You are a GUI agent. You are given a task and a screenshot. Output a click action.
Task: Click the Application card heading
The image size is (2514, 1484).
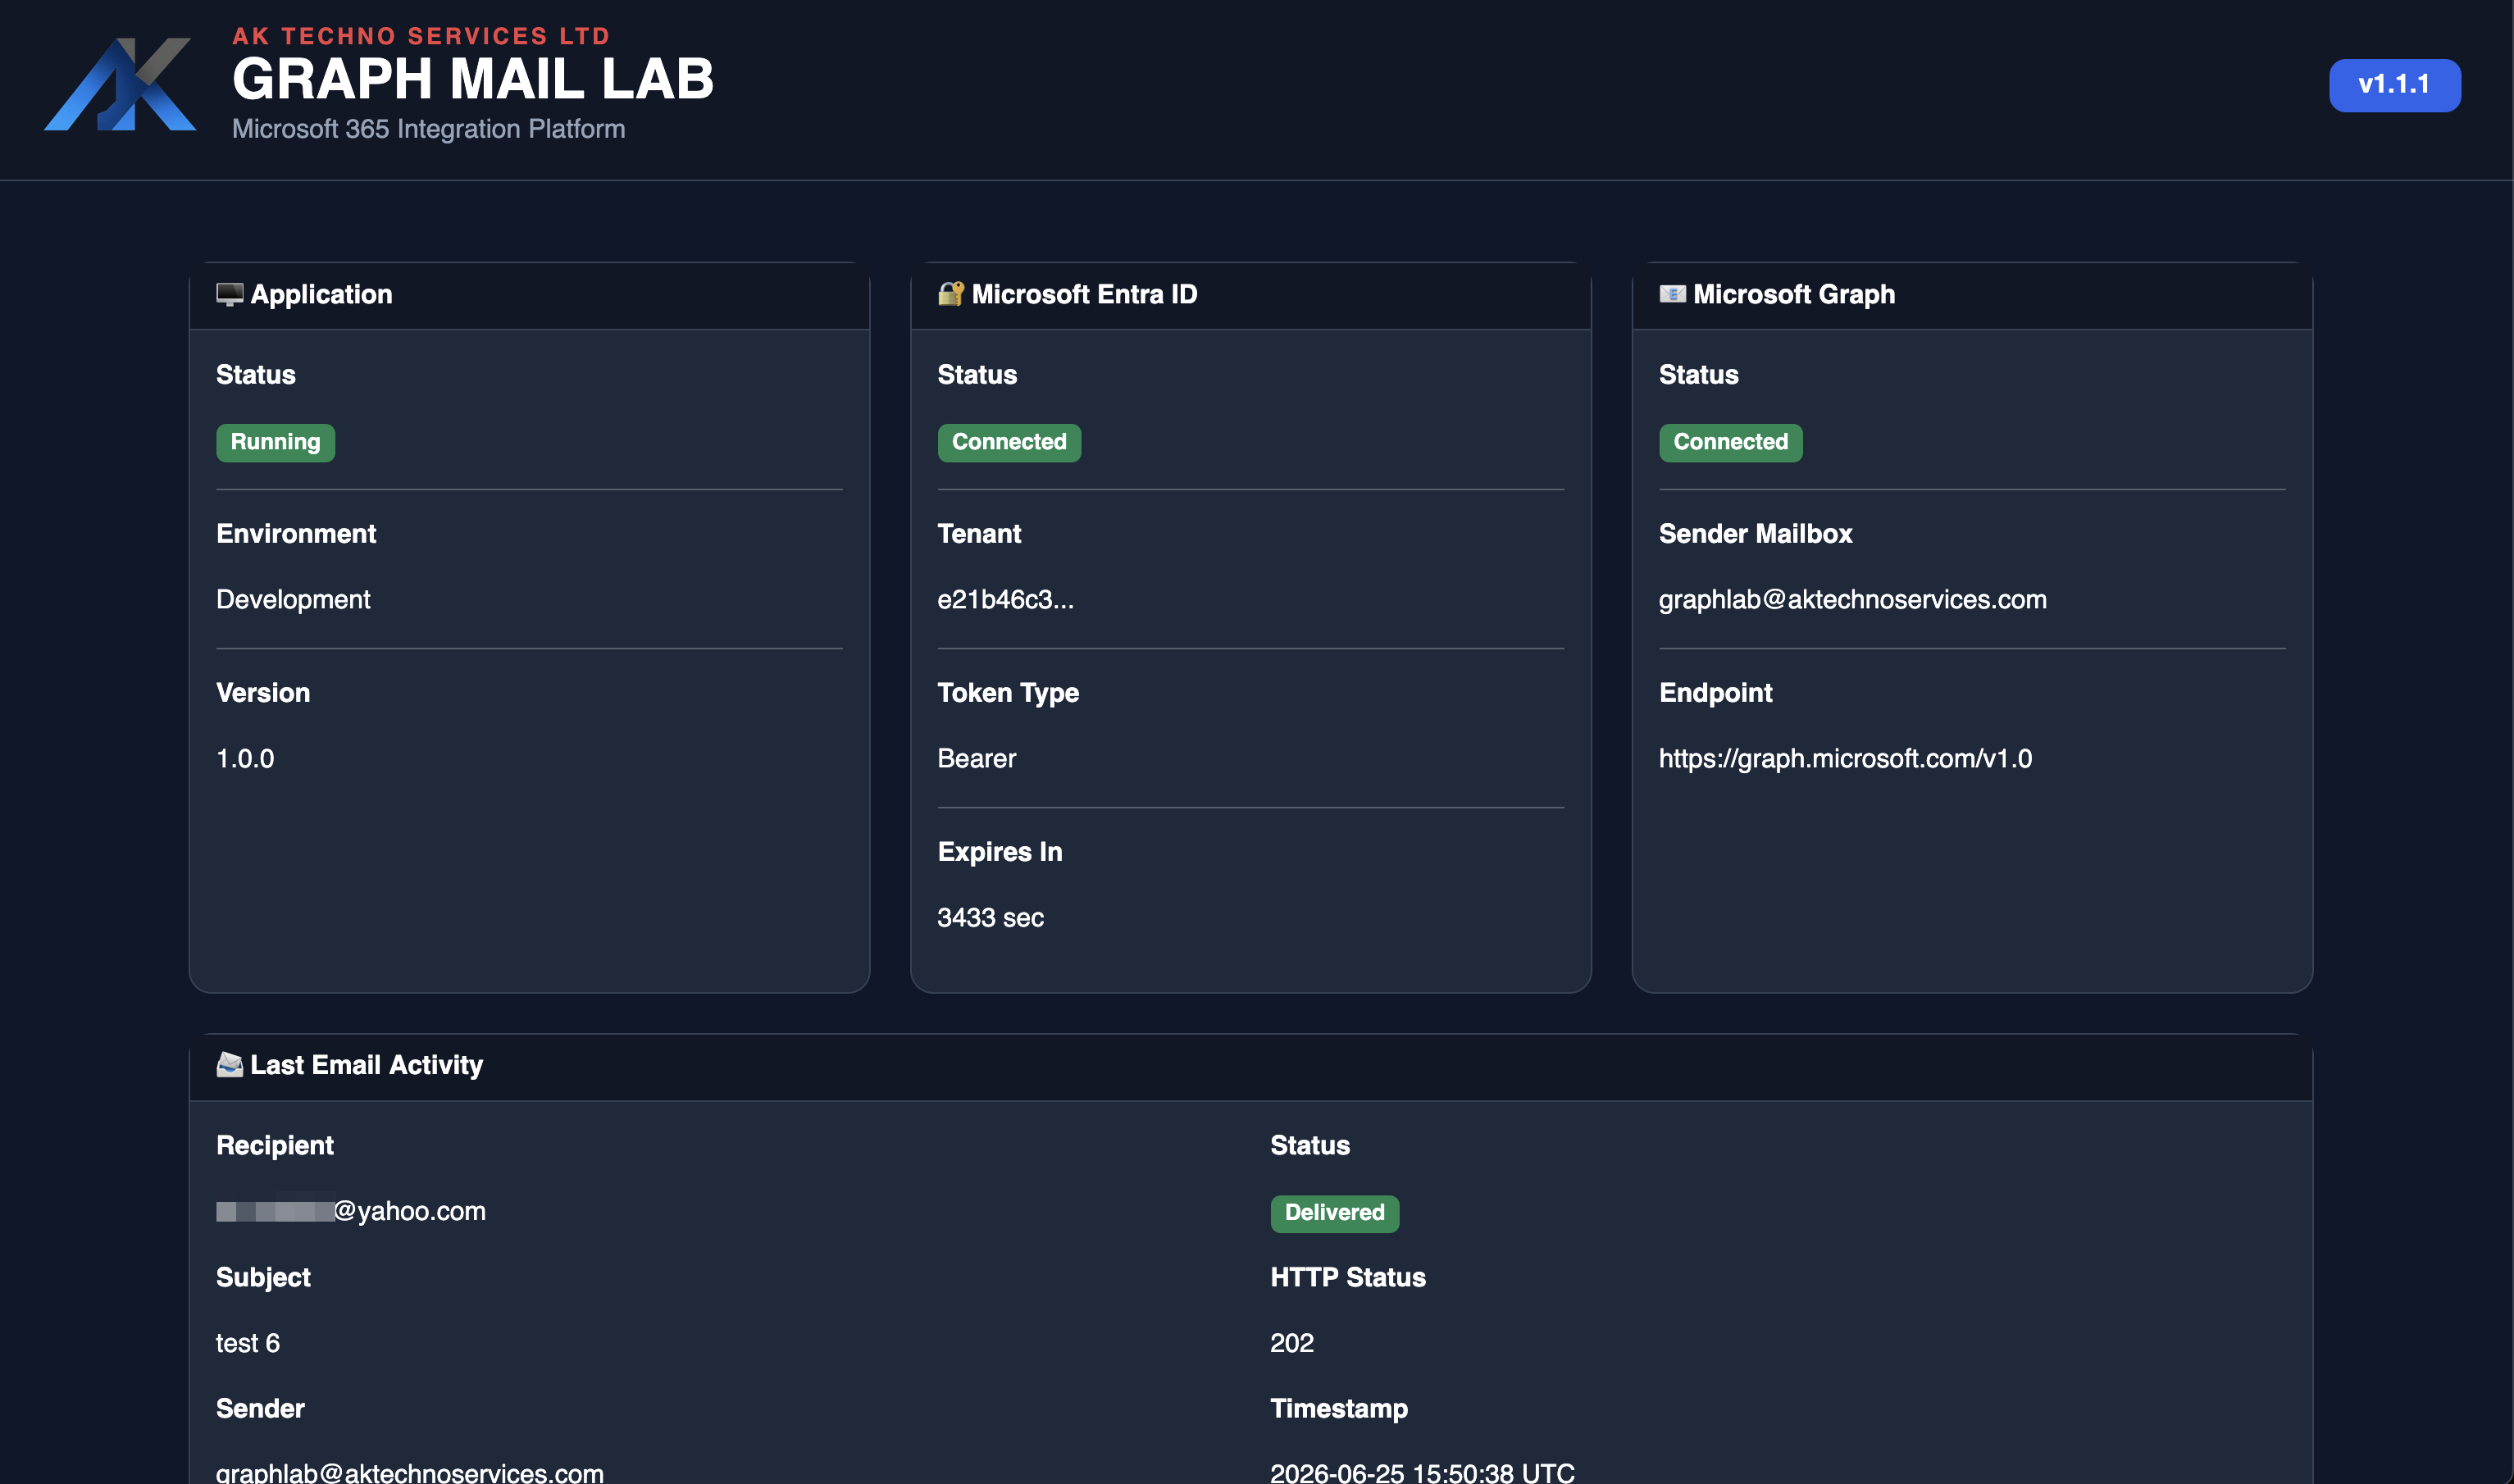click(321, 294)
